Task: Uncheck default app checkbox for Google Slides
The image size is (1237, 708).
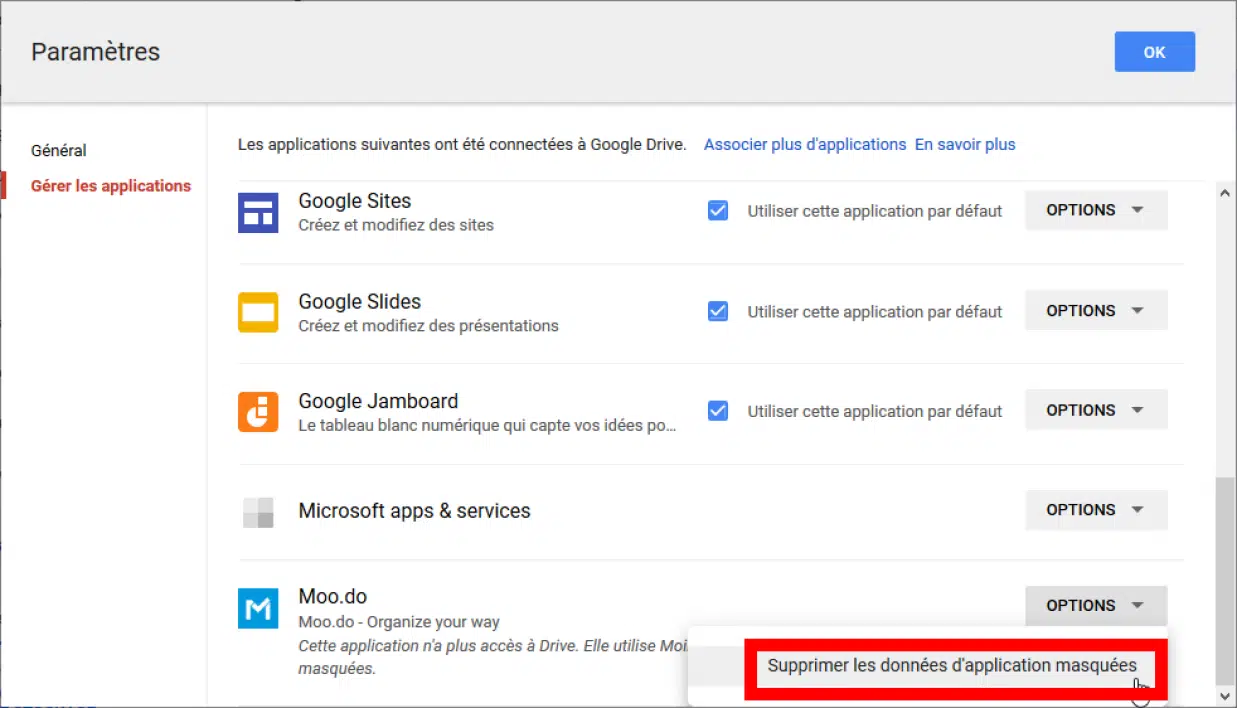Action: coord(718,311)
